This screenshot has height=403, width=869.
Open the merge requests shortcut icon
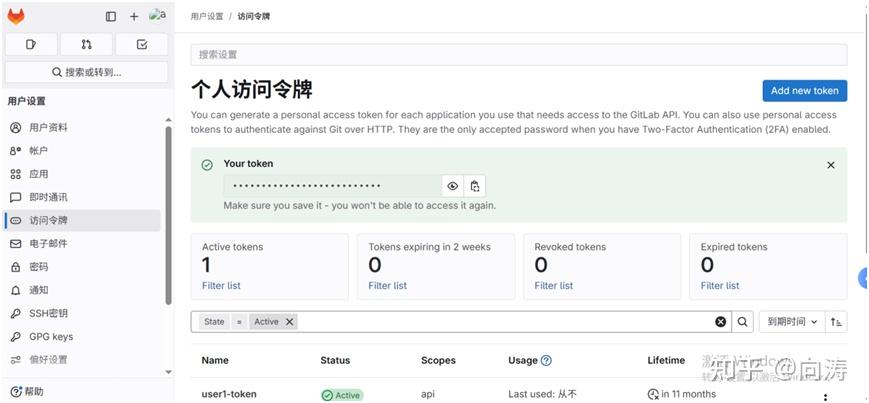(86, 44)
